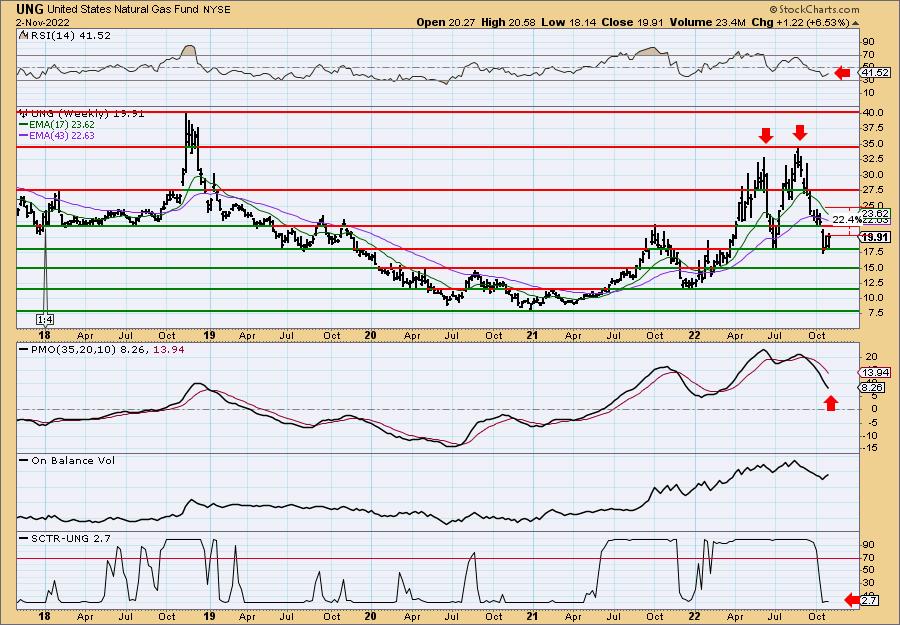Click the -15 label on PMO axis
Viewport: 900px width, 625px height.
tap(871, 448)
